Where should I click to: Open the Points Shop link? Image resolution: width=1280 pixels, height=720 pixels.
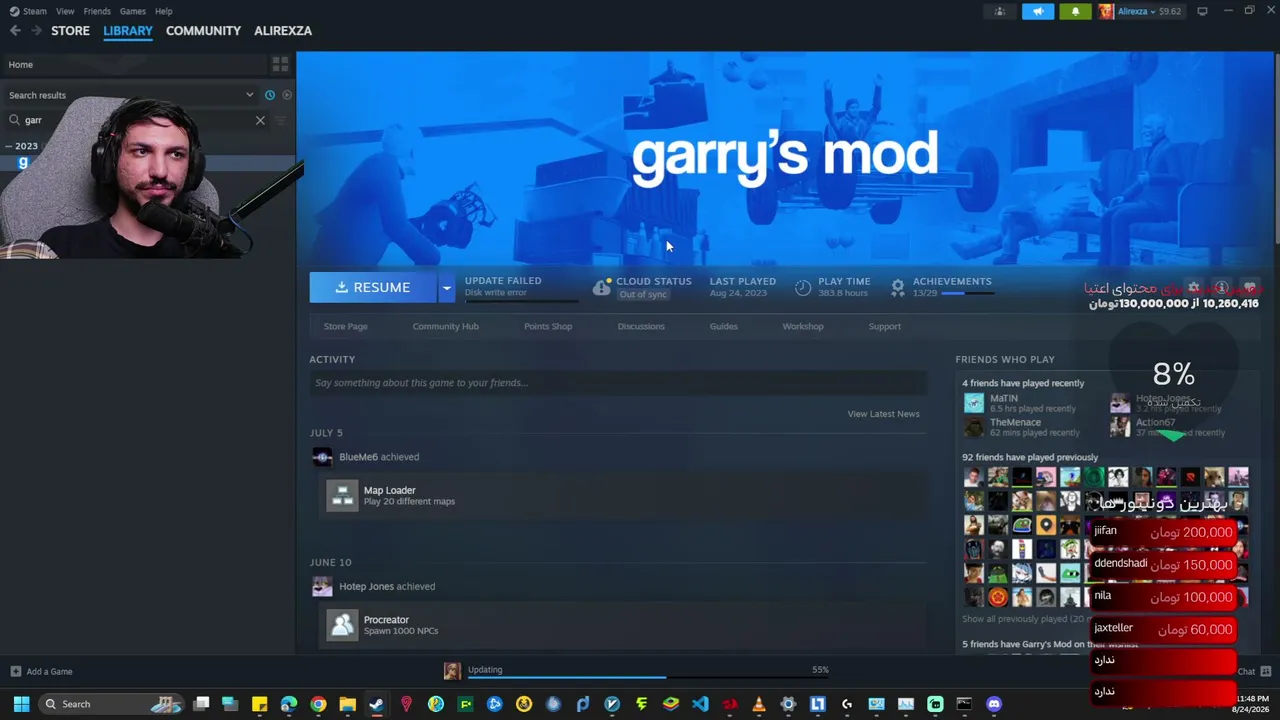tap(548, 326)
